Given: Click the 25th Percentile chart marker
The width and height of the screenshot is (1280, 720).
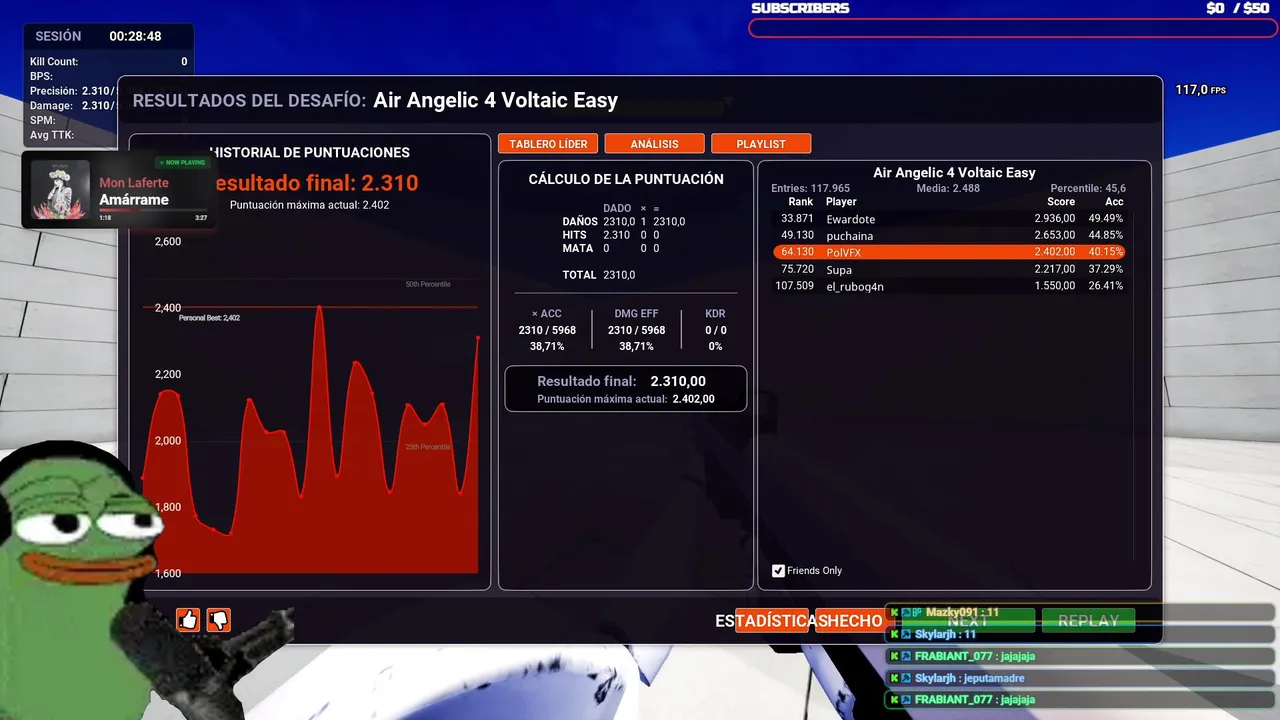Looking at the screenshot, I should pyautogui.click(x=428, y=447).
